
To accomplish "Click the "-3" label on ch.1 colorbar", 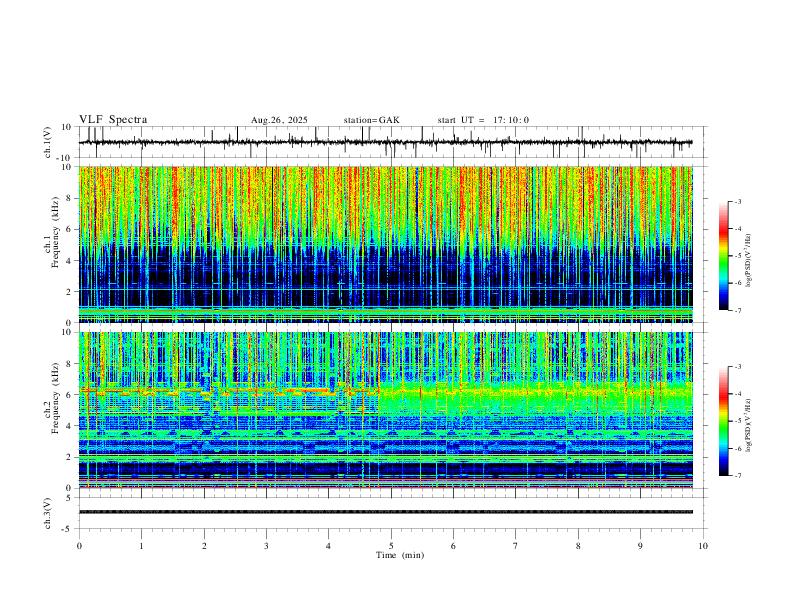I will tap(738, 201).
